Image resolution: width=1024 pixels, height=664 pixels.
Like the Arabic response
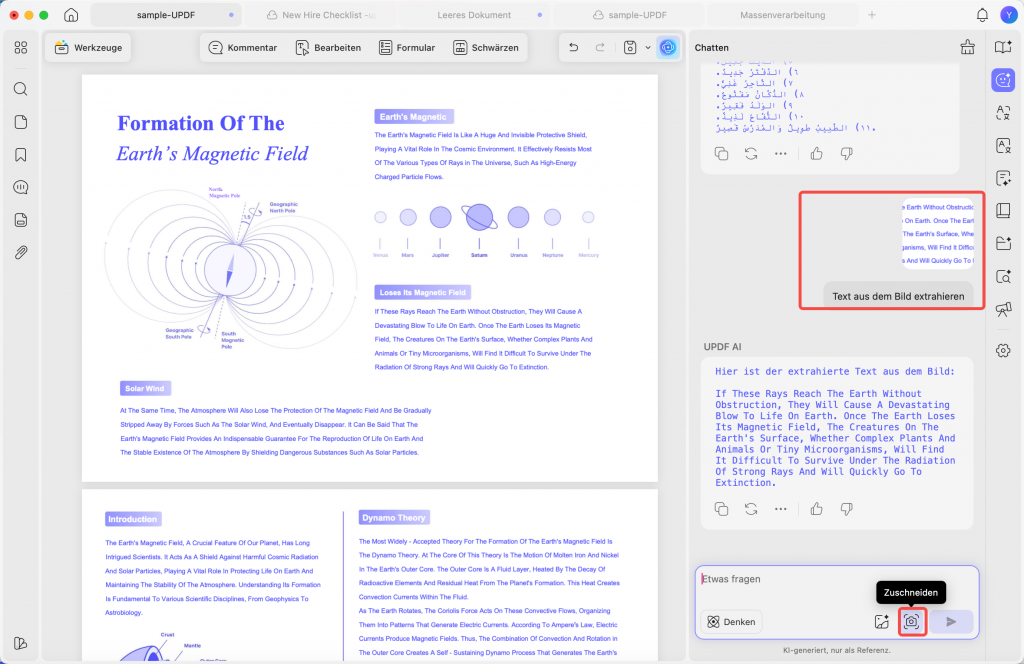[816, 154]
